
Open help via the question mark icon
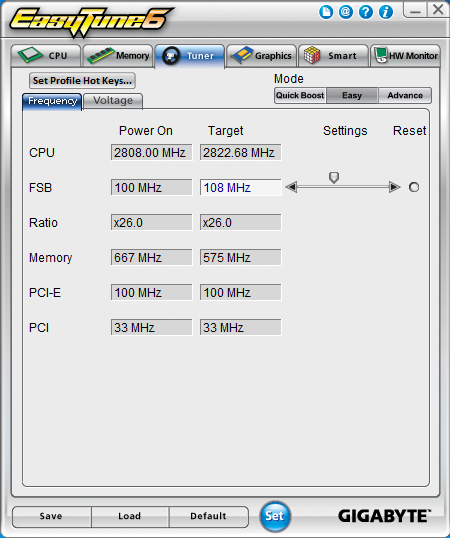point(366,12)
